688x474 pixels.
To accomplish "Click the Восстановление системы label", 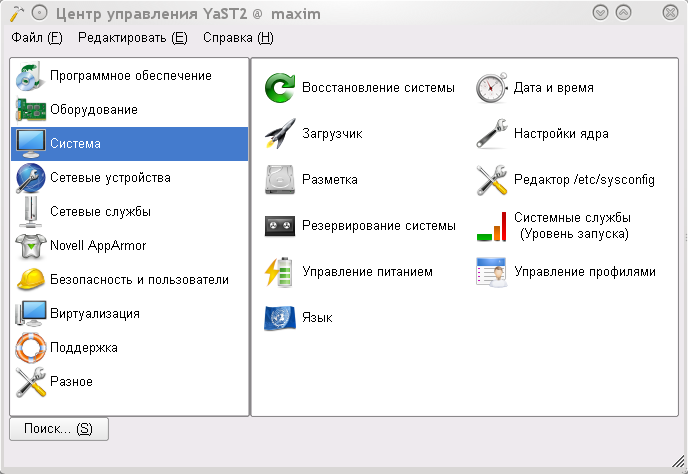I will (378, 88).
